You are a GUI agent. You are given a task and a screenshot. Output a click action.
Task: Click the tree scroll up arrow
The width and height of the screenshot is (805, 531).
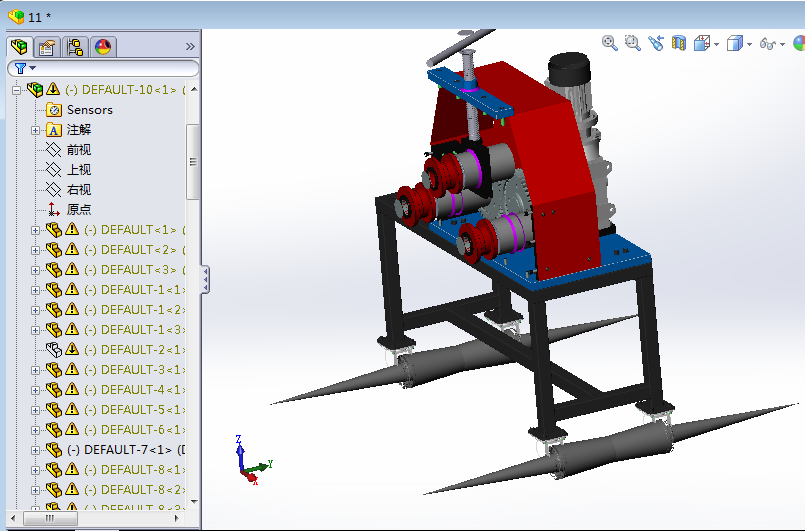(x=194, y=89)
